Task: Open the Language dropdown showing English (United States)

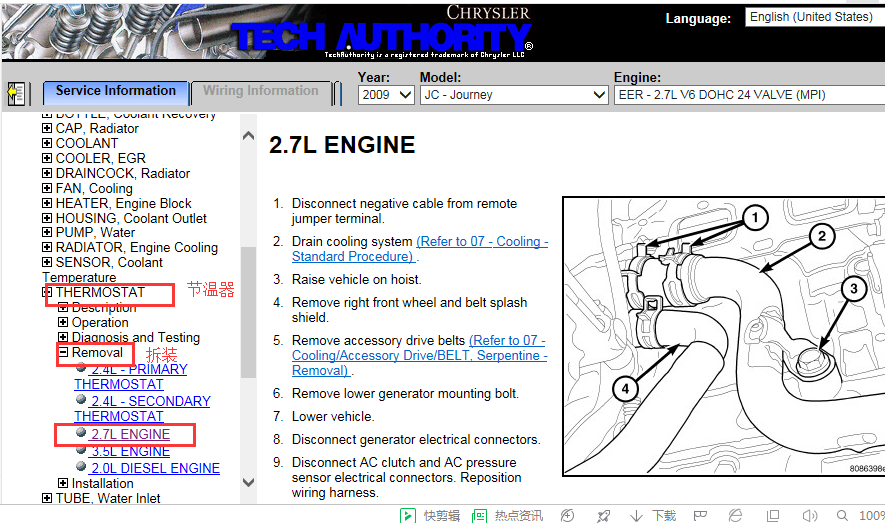Action: click(815, 17)
